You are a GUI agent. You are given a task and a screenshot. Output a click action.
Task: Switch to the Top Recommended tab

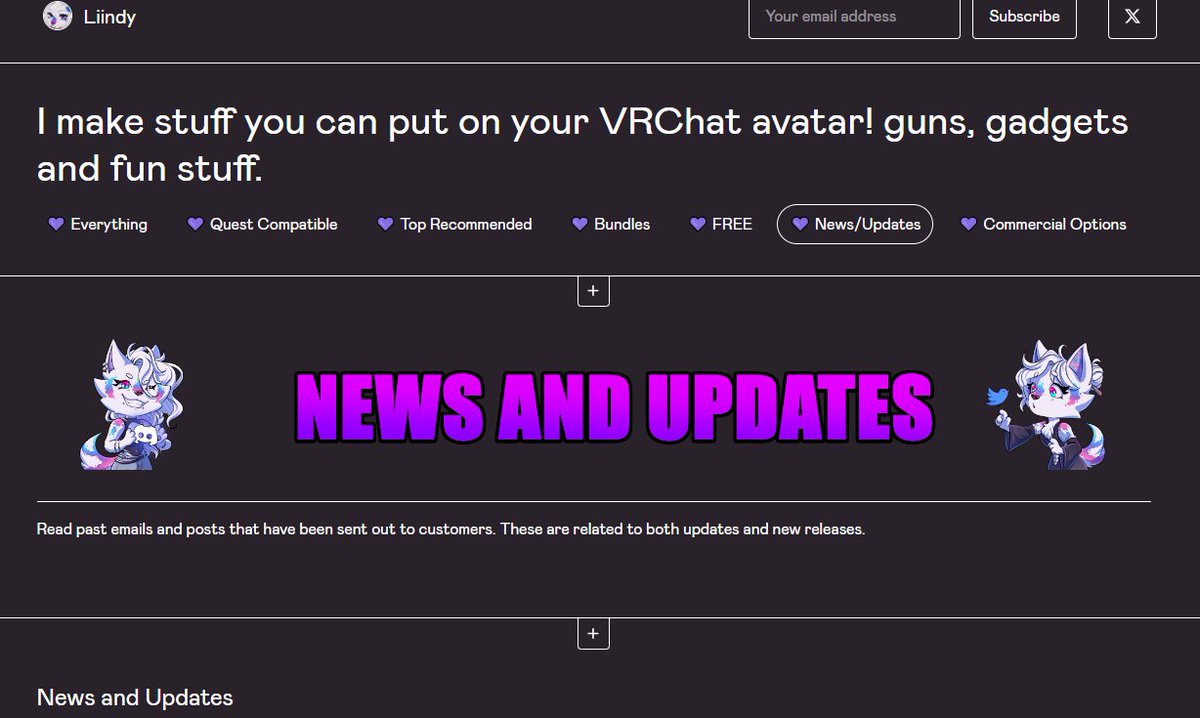click(455, 224)
